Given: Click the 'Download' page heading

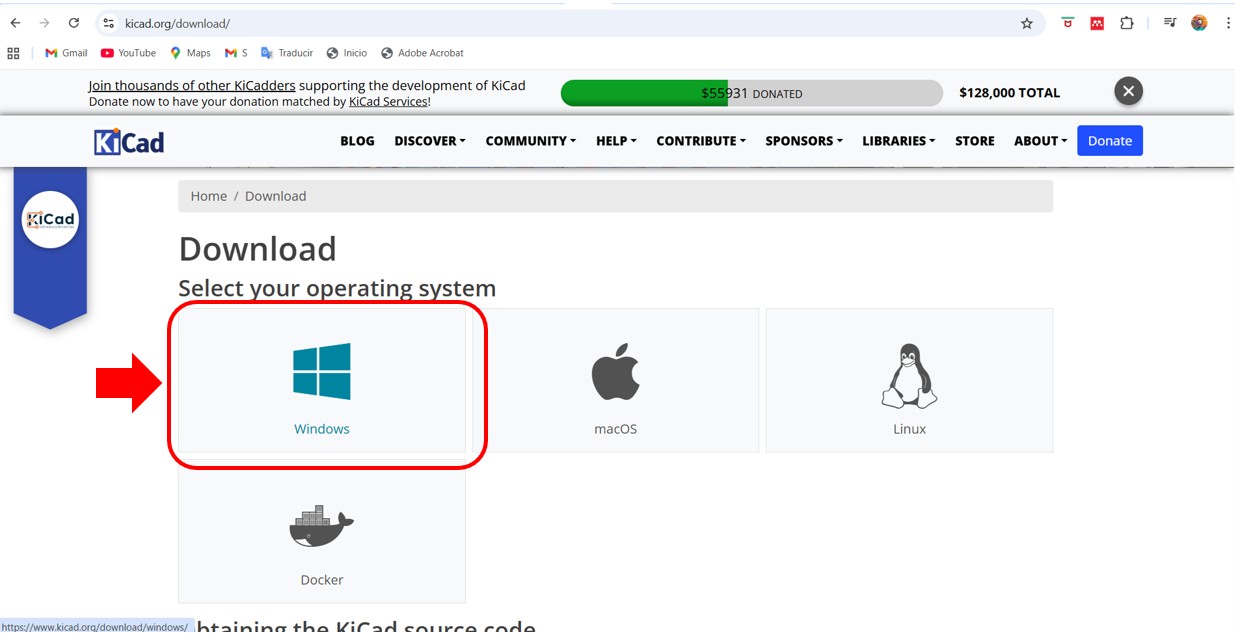Looking at the screenshot, I should point(258,248).
